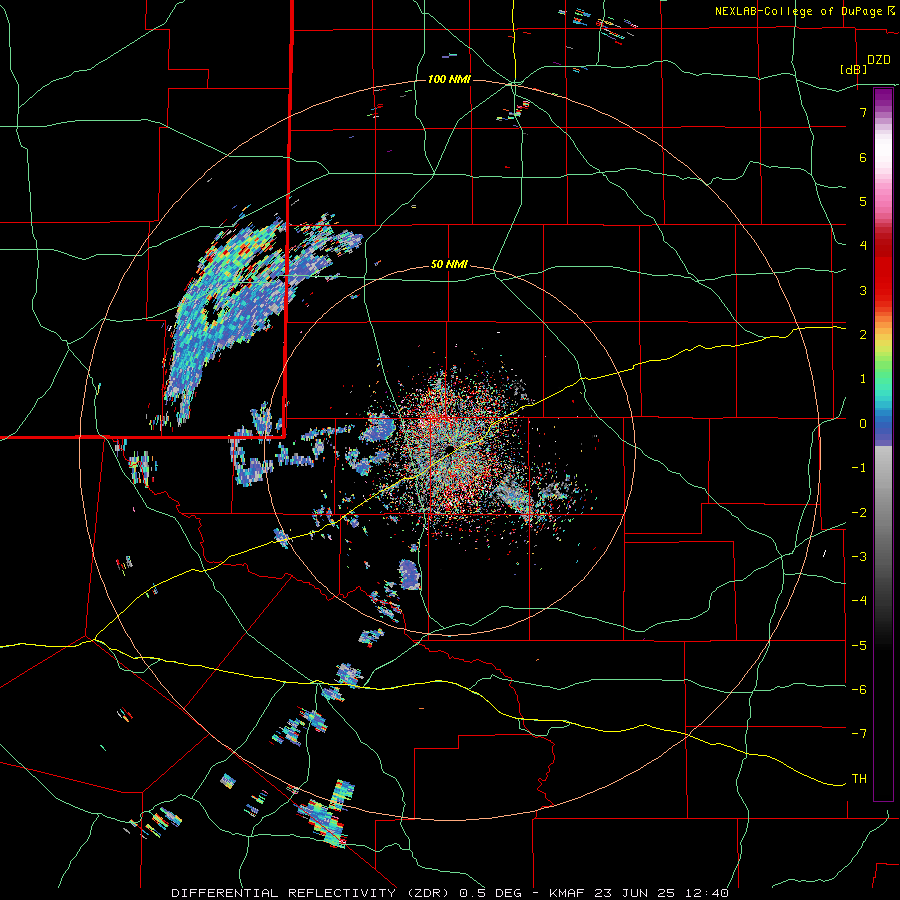Click the 50 NMI range ring label
This screenshot has width=900, height=900.
(449, 265)
